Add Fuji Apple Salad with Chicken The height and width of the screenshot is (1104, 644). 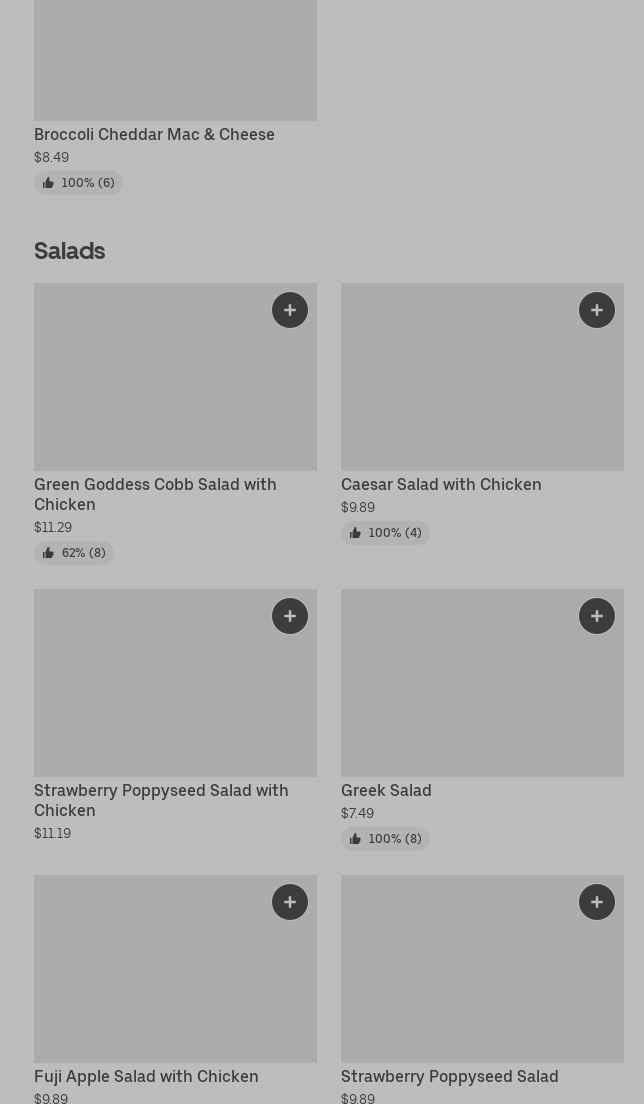290,902
